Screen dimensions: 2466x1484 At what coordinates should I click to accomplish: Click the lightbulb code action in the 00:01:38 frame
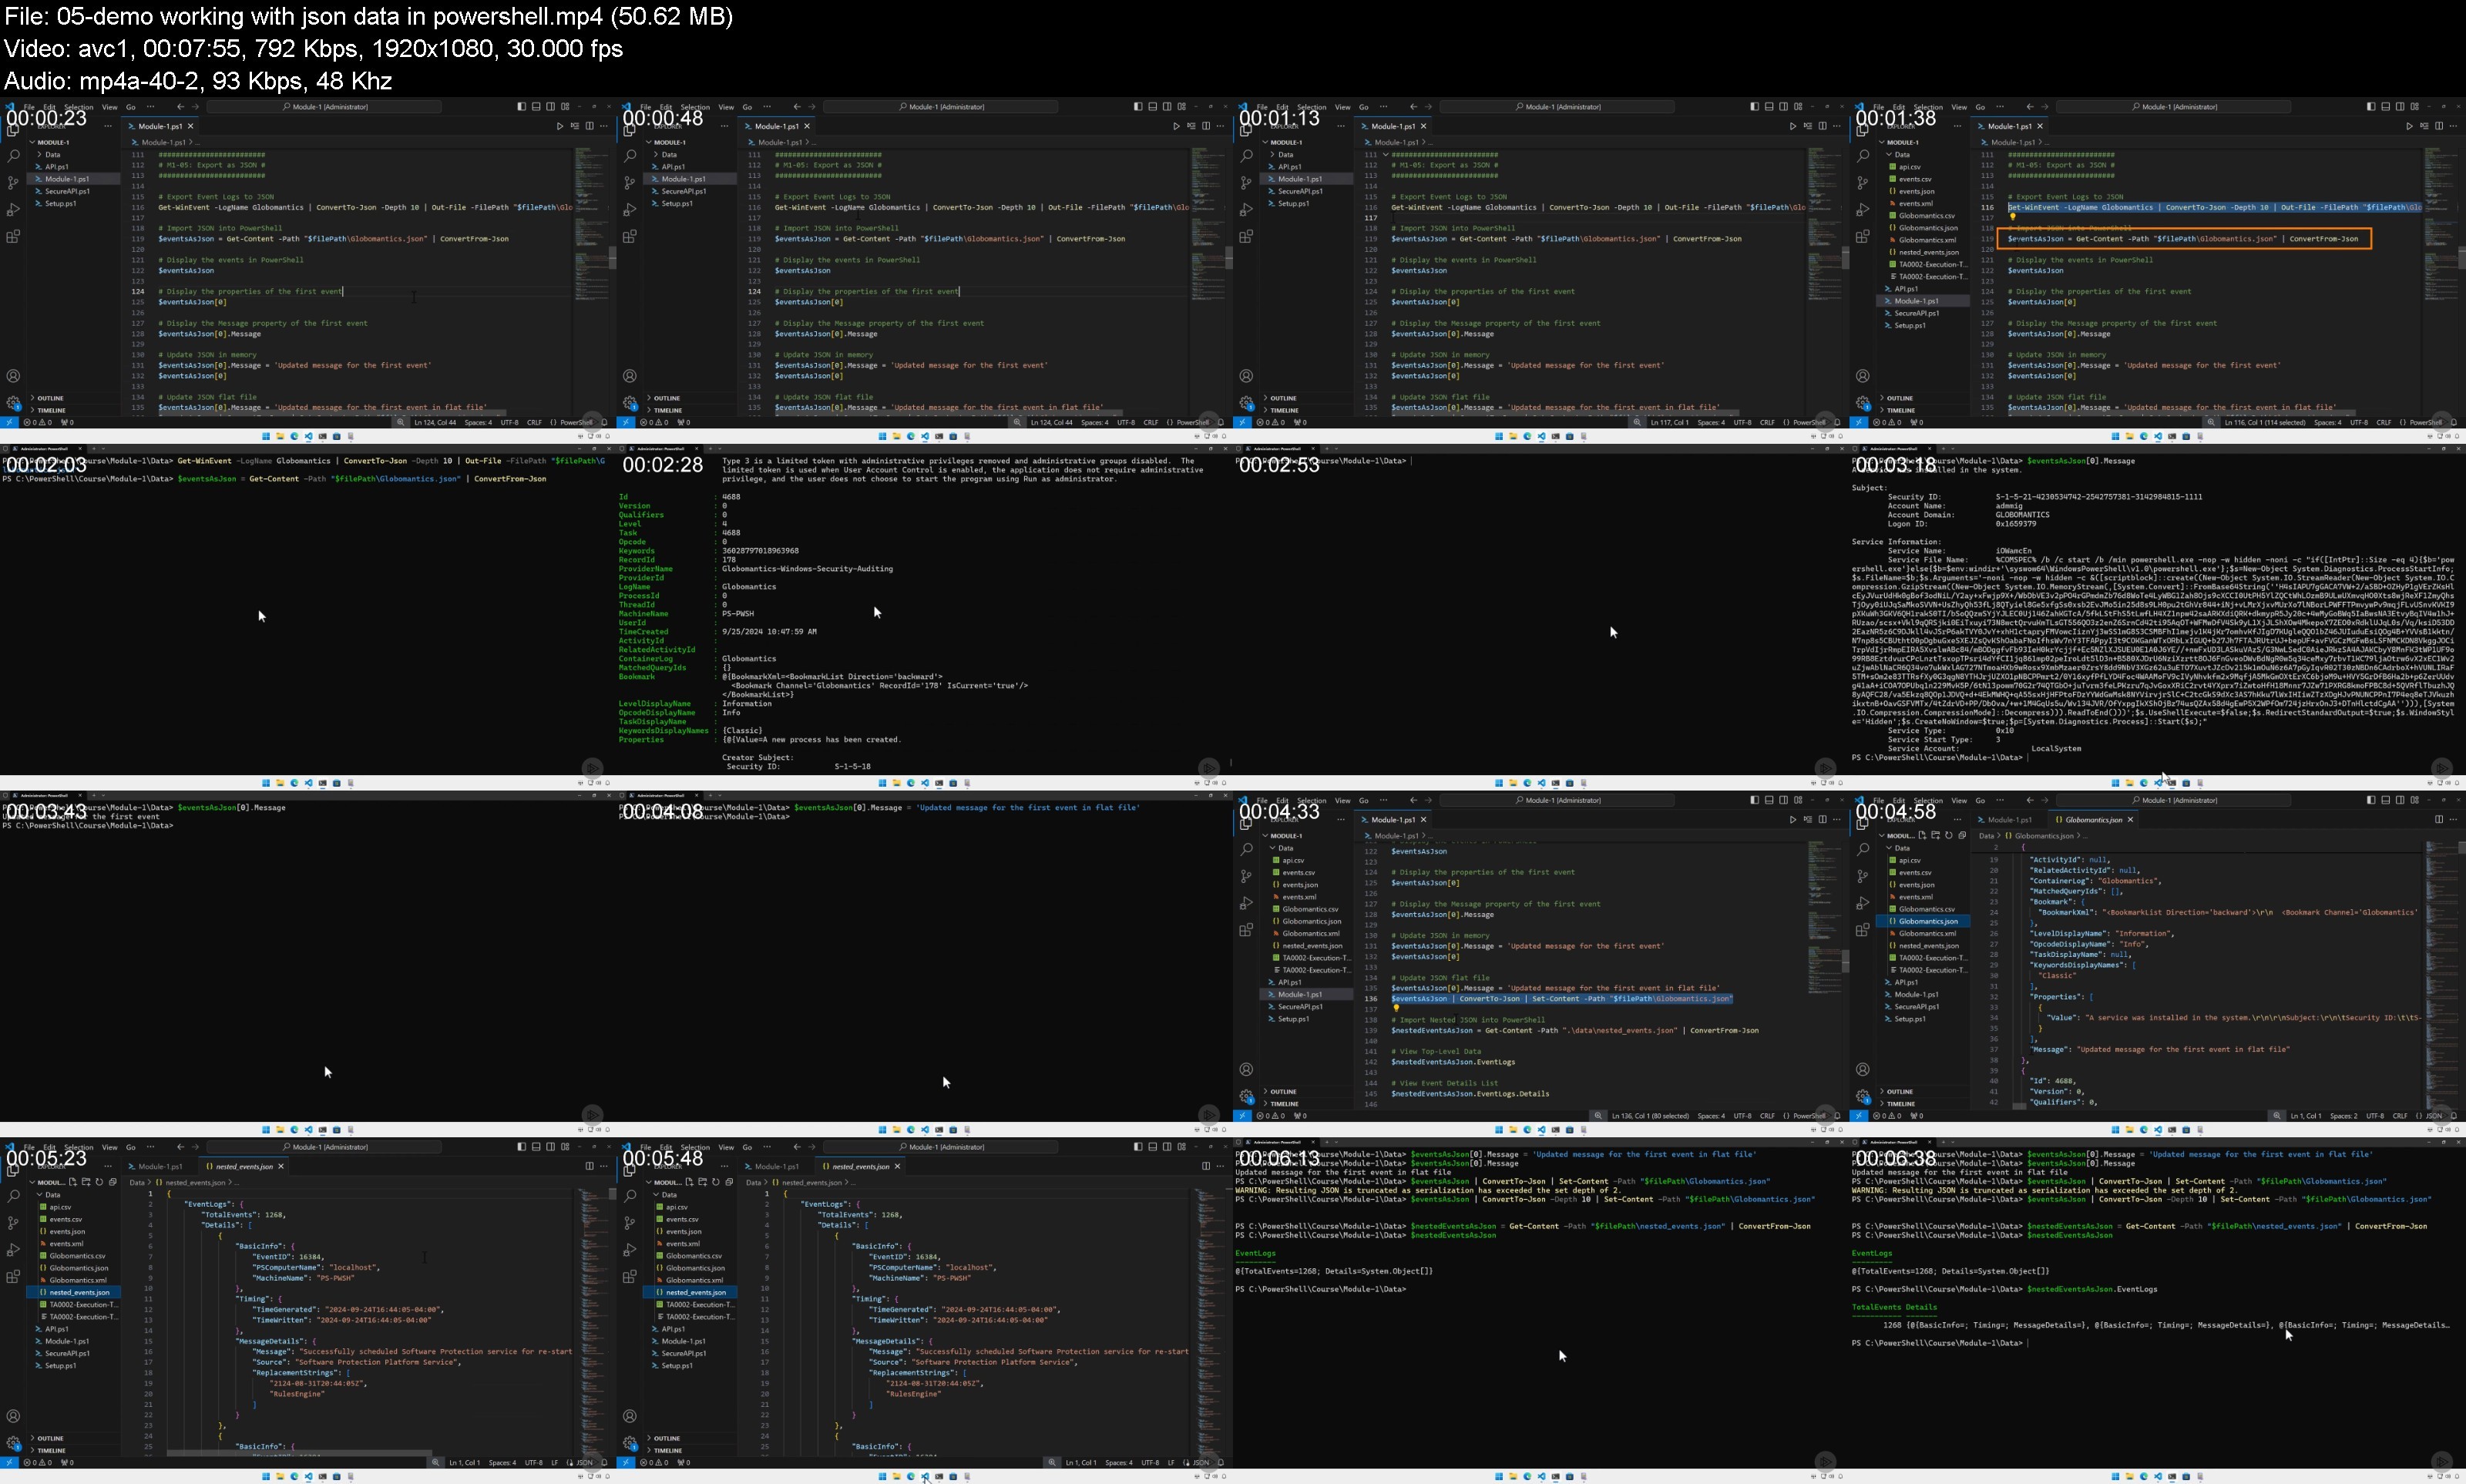2012,217
